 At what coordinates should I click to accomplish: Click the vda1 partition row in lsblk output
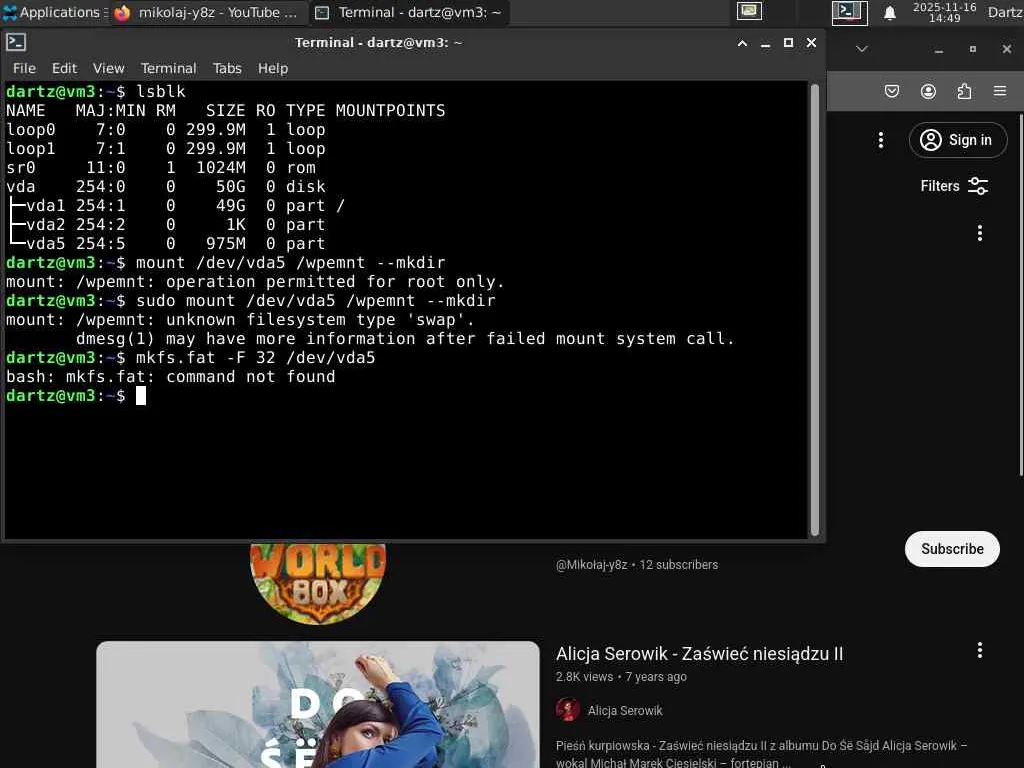(x=175, y=206)
